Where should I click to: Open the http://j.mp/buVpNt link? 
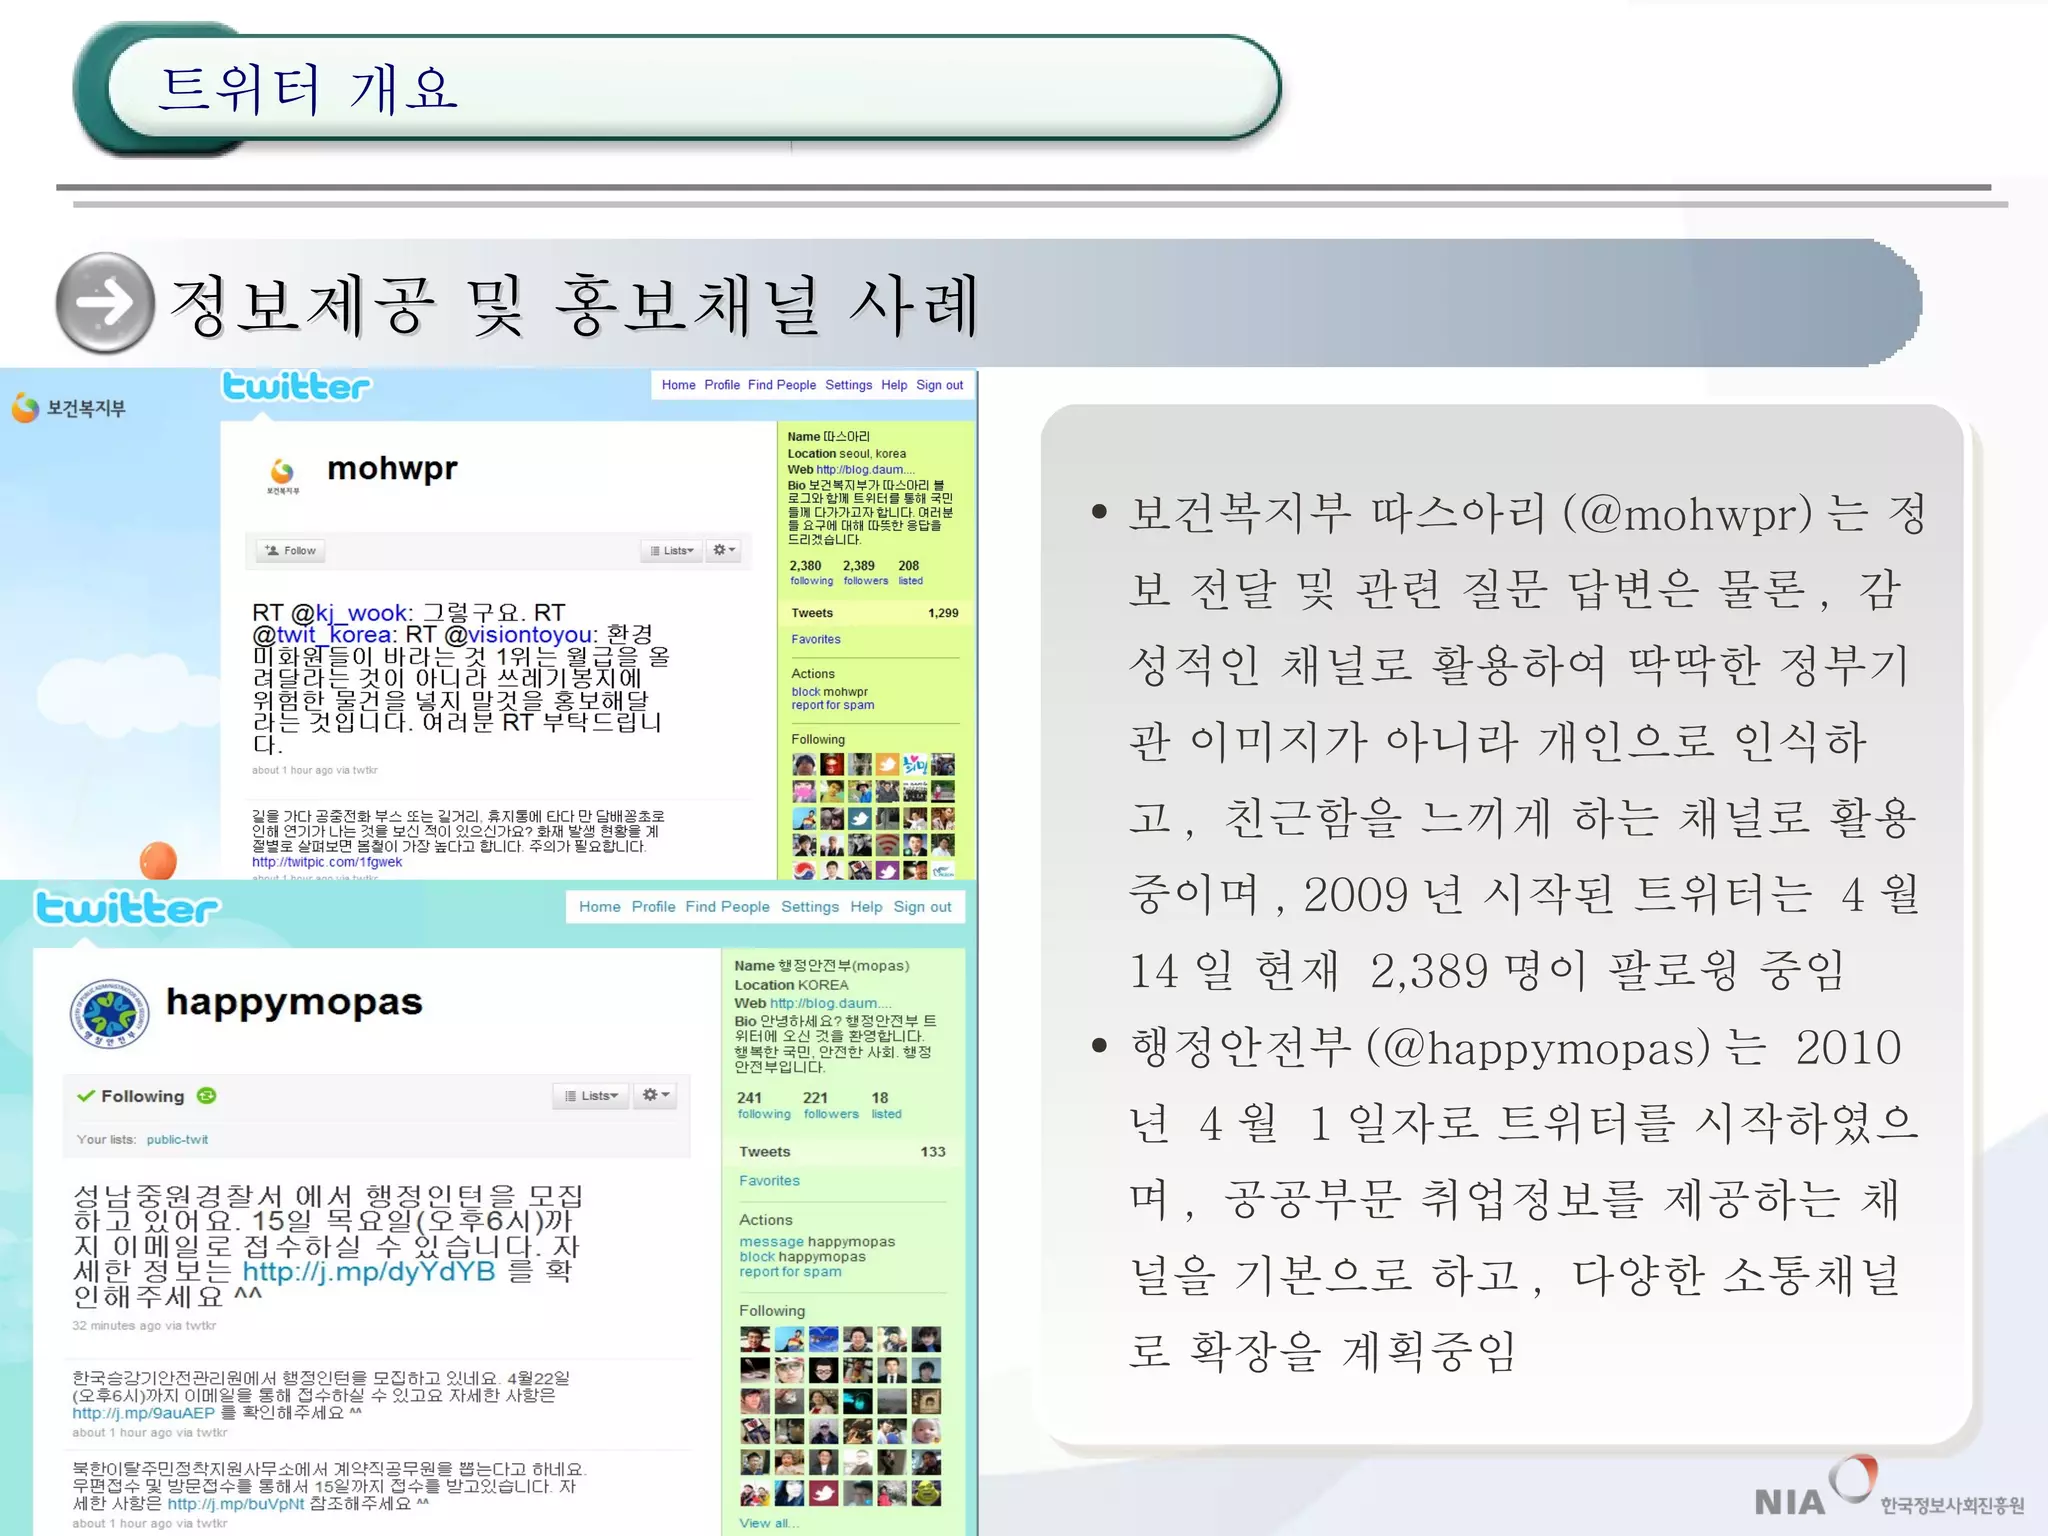pos(235,1503)
